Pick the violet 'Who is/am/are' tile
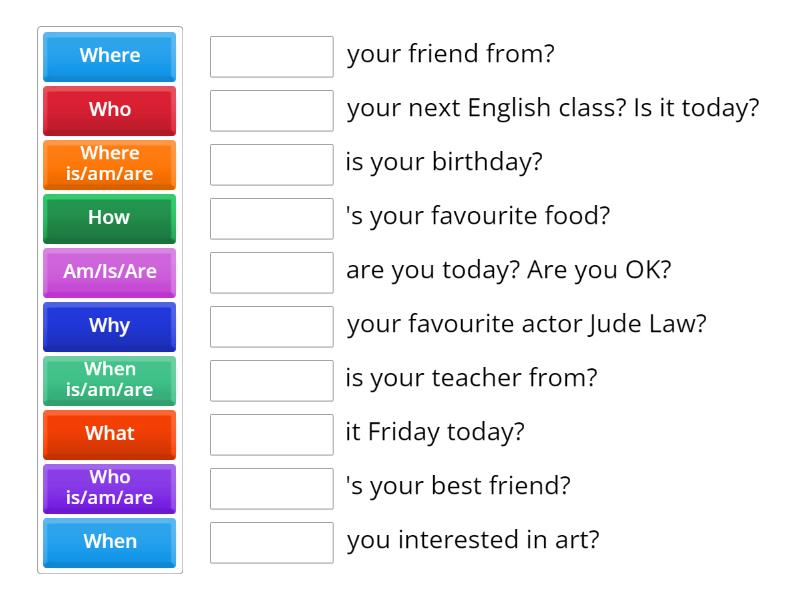 (108, 488)
